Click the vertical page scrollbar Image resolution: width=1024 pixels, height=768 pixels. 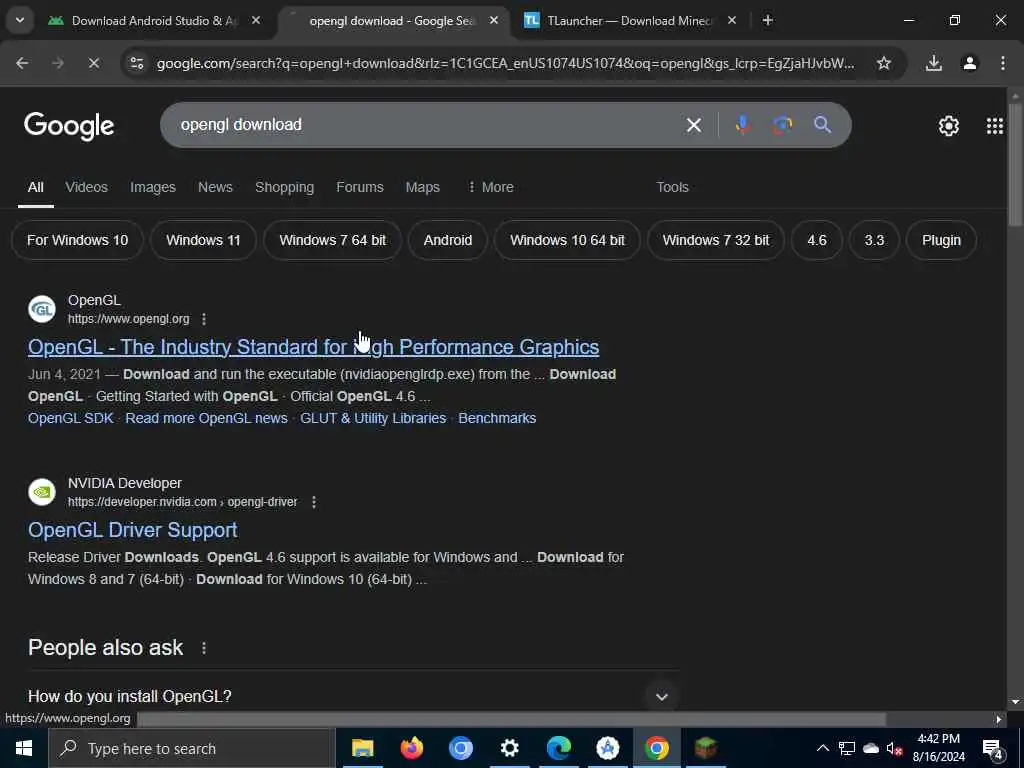[x=1015, y=163]
